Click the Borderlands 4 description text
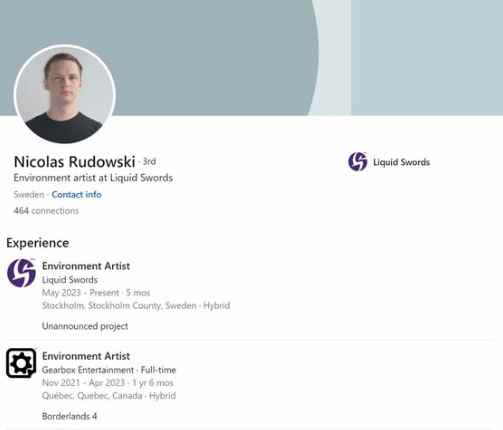Viewport: 503px width, 430px height. point(69,416)
